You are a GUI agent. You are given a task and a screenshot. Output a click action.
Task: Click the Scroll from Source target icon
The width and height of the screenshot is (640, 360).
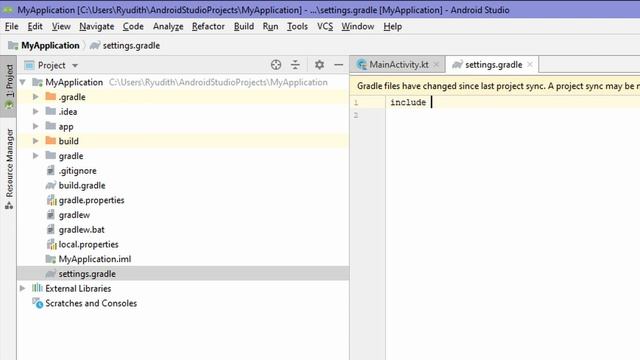[276, 65]
